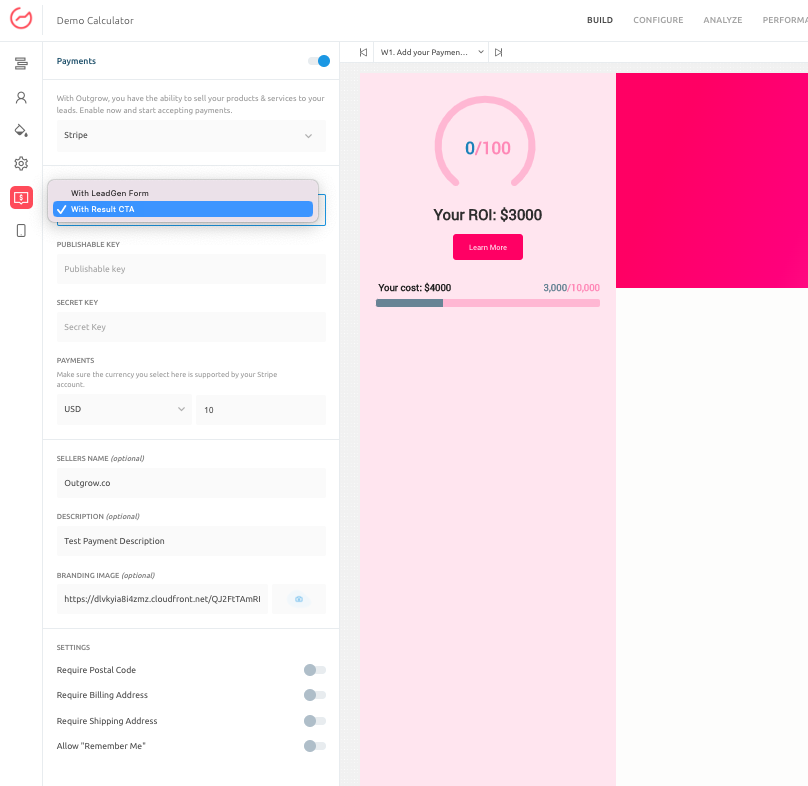Go to last page arrow icon
Screen dimensions: 808x786
(498, 52)
